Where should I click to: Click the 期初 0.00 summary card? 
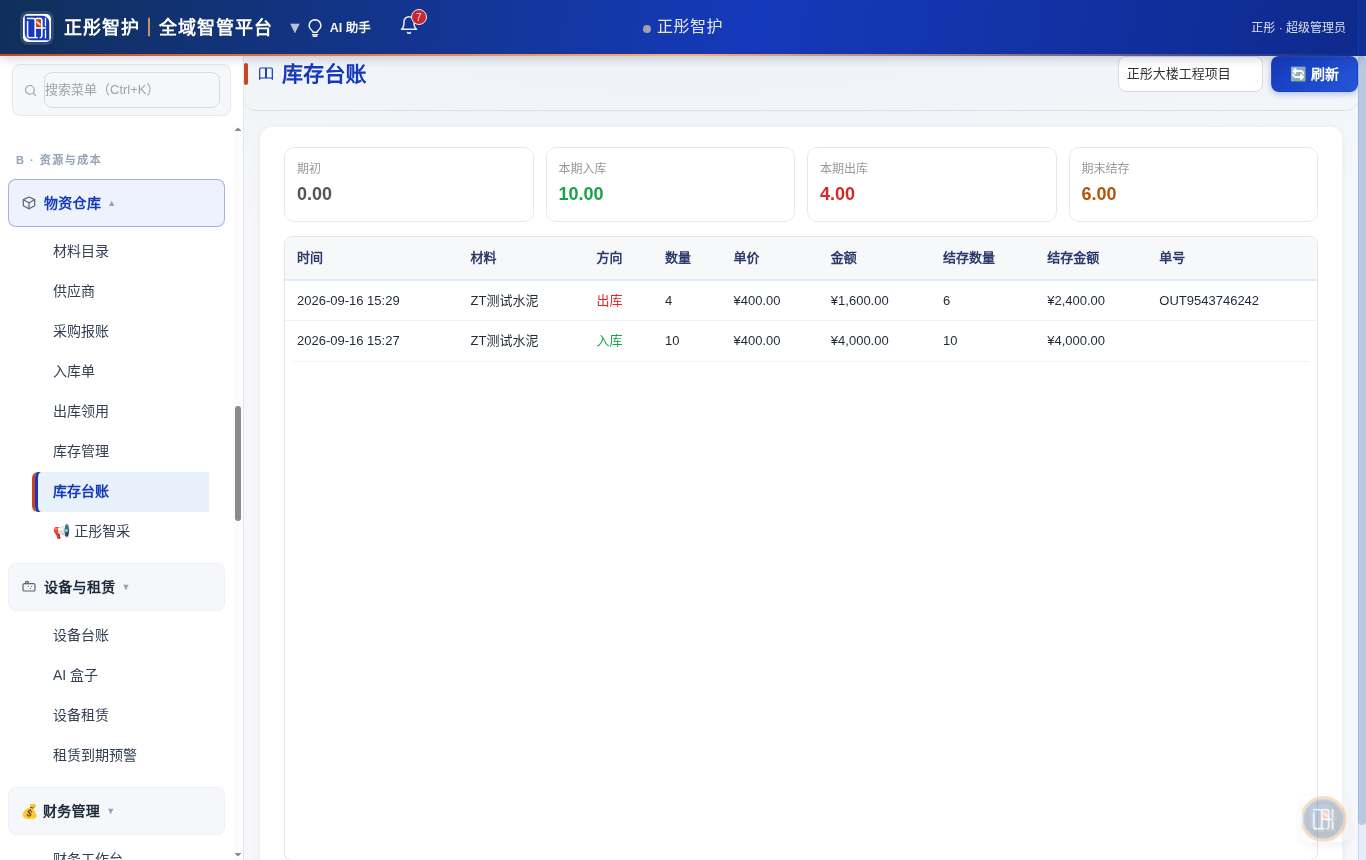tap(409, 184)
